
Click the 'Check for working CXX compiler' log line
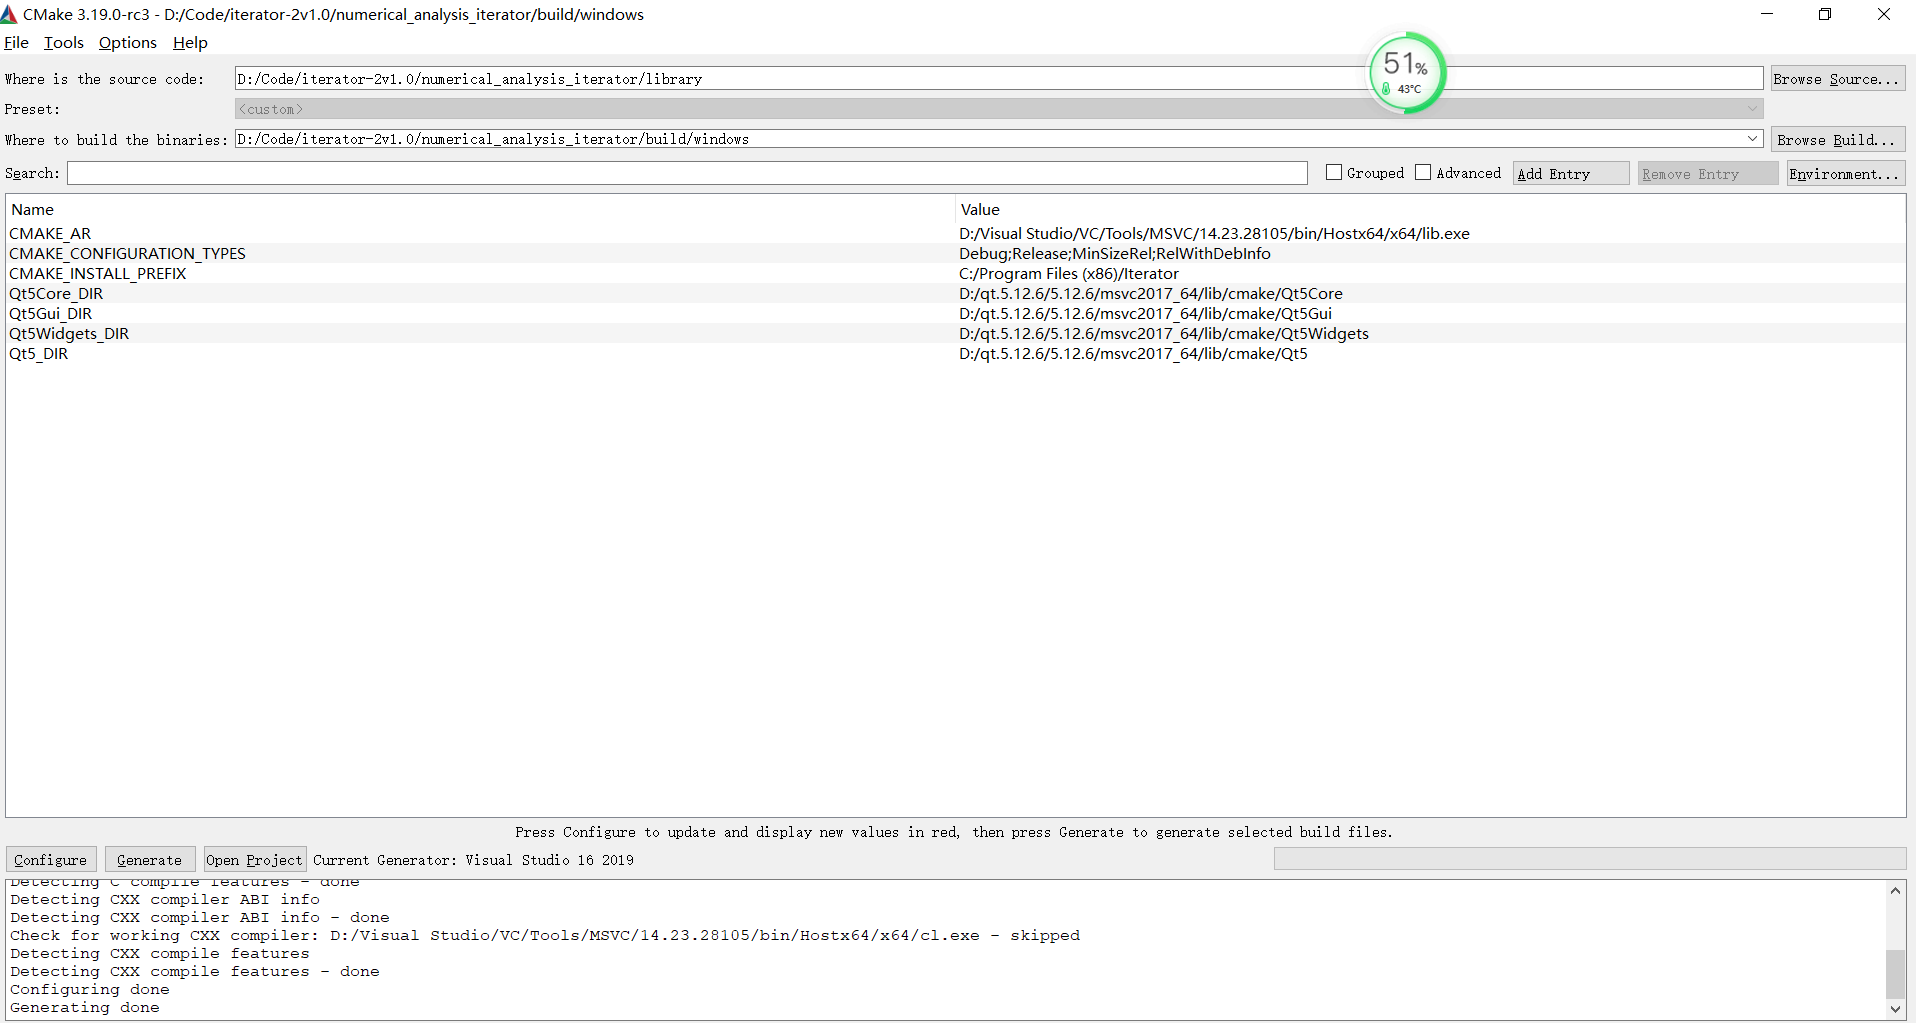(545, 935)
